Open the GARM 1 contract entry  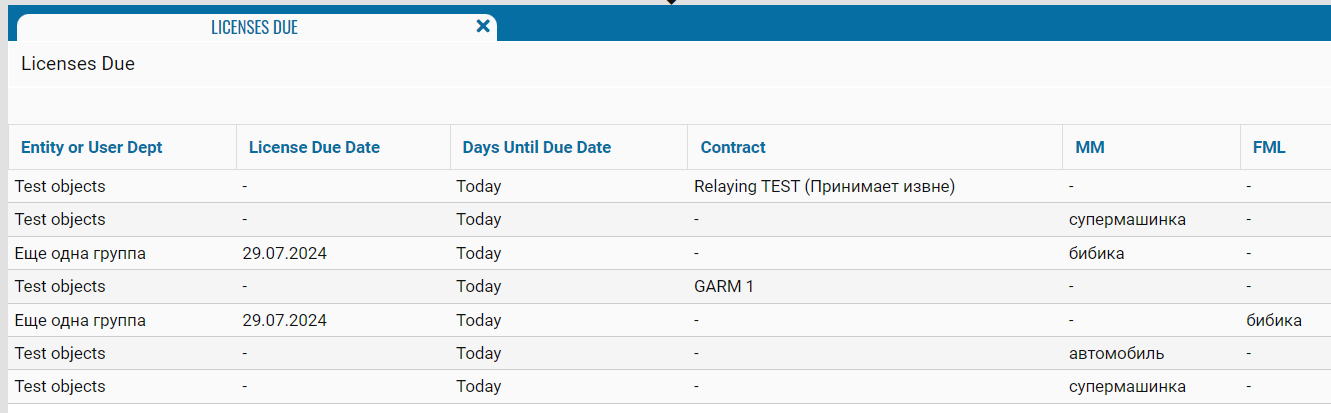pyautogui.click(x=724, y=287)
